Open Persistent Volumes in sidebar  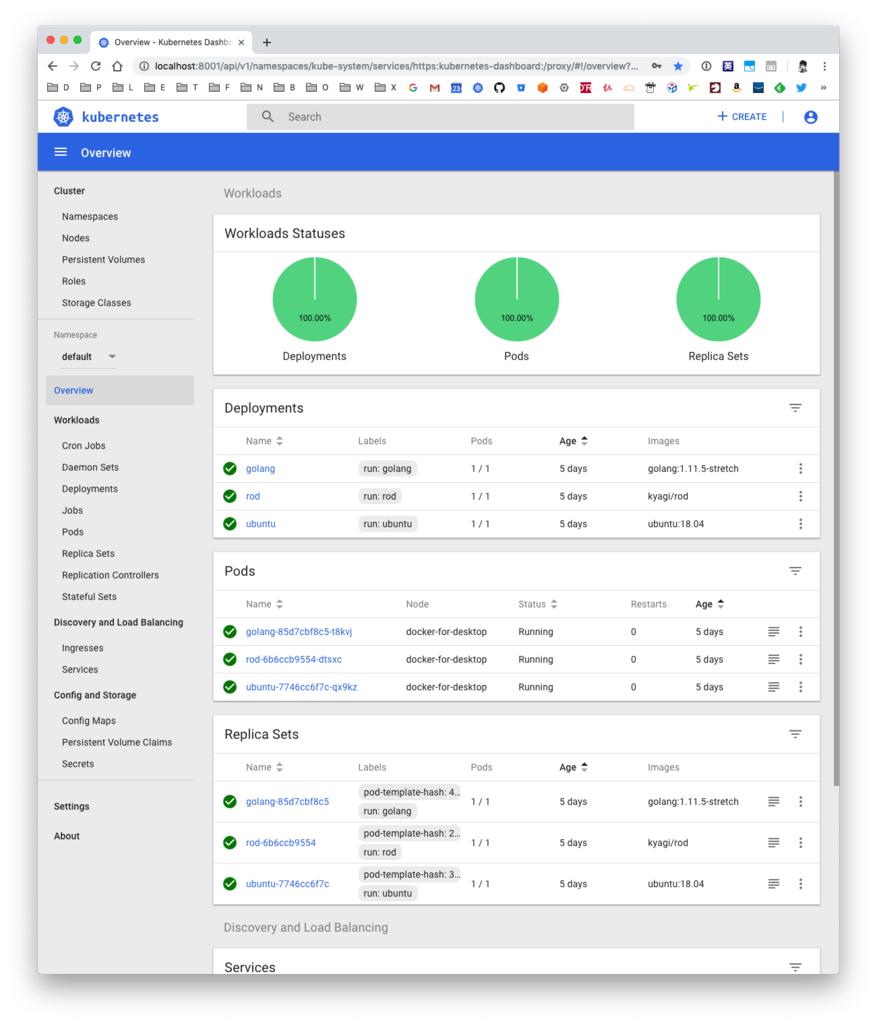coord(103,259)
